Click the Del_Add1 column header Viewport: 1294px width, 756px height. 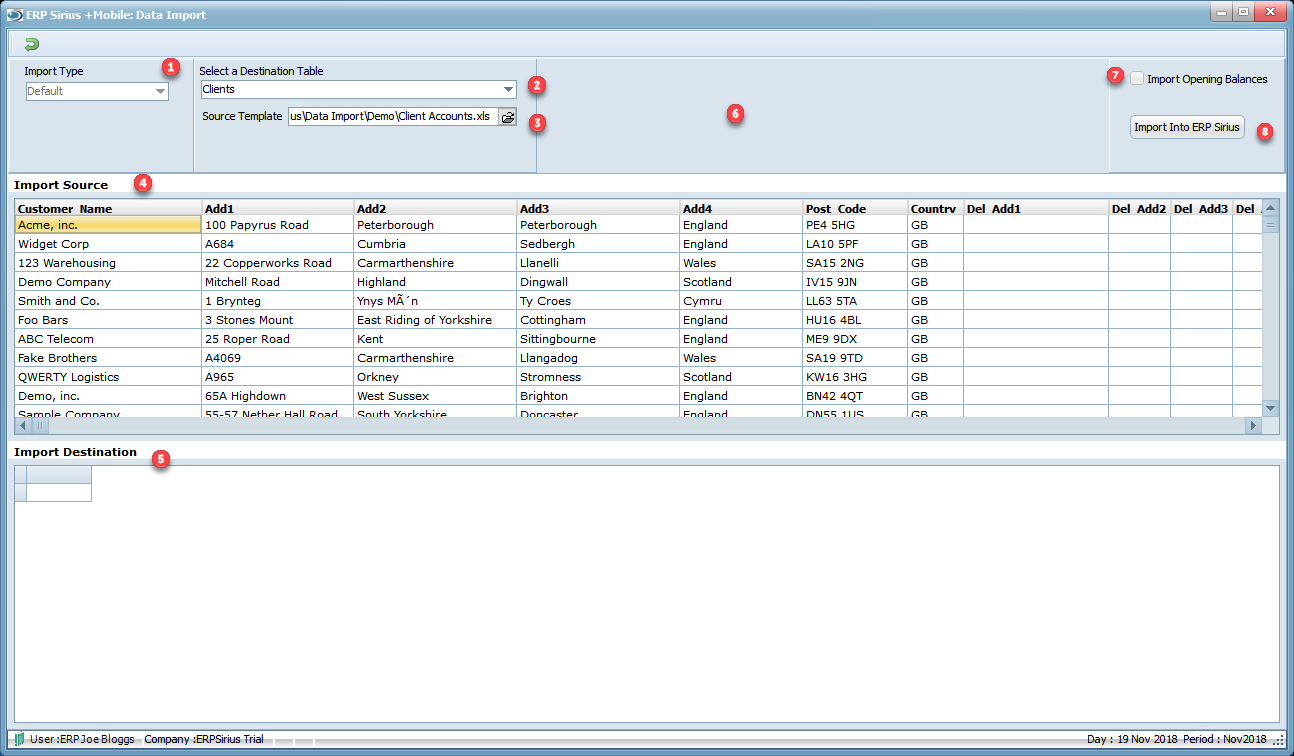tap(1035, 208)
